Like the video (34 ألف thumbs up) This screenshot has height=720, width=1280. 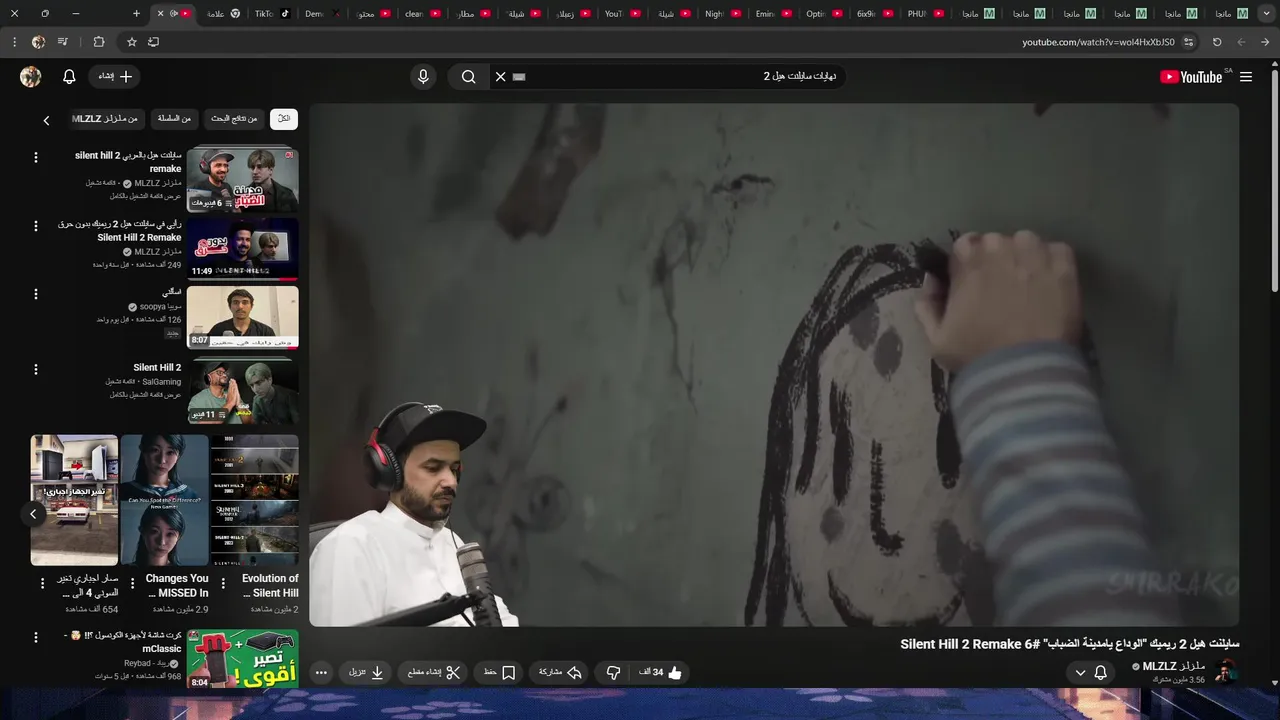[x=661, y=673]
